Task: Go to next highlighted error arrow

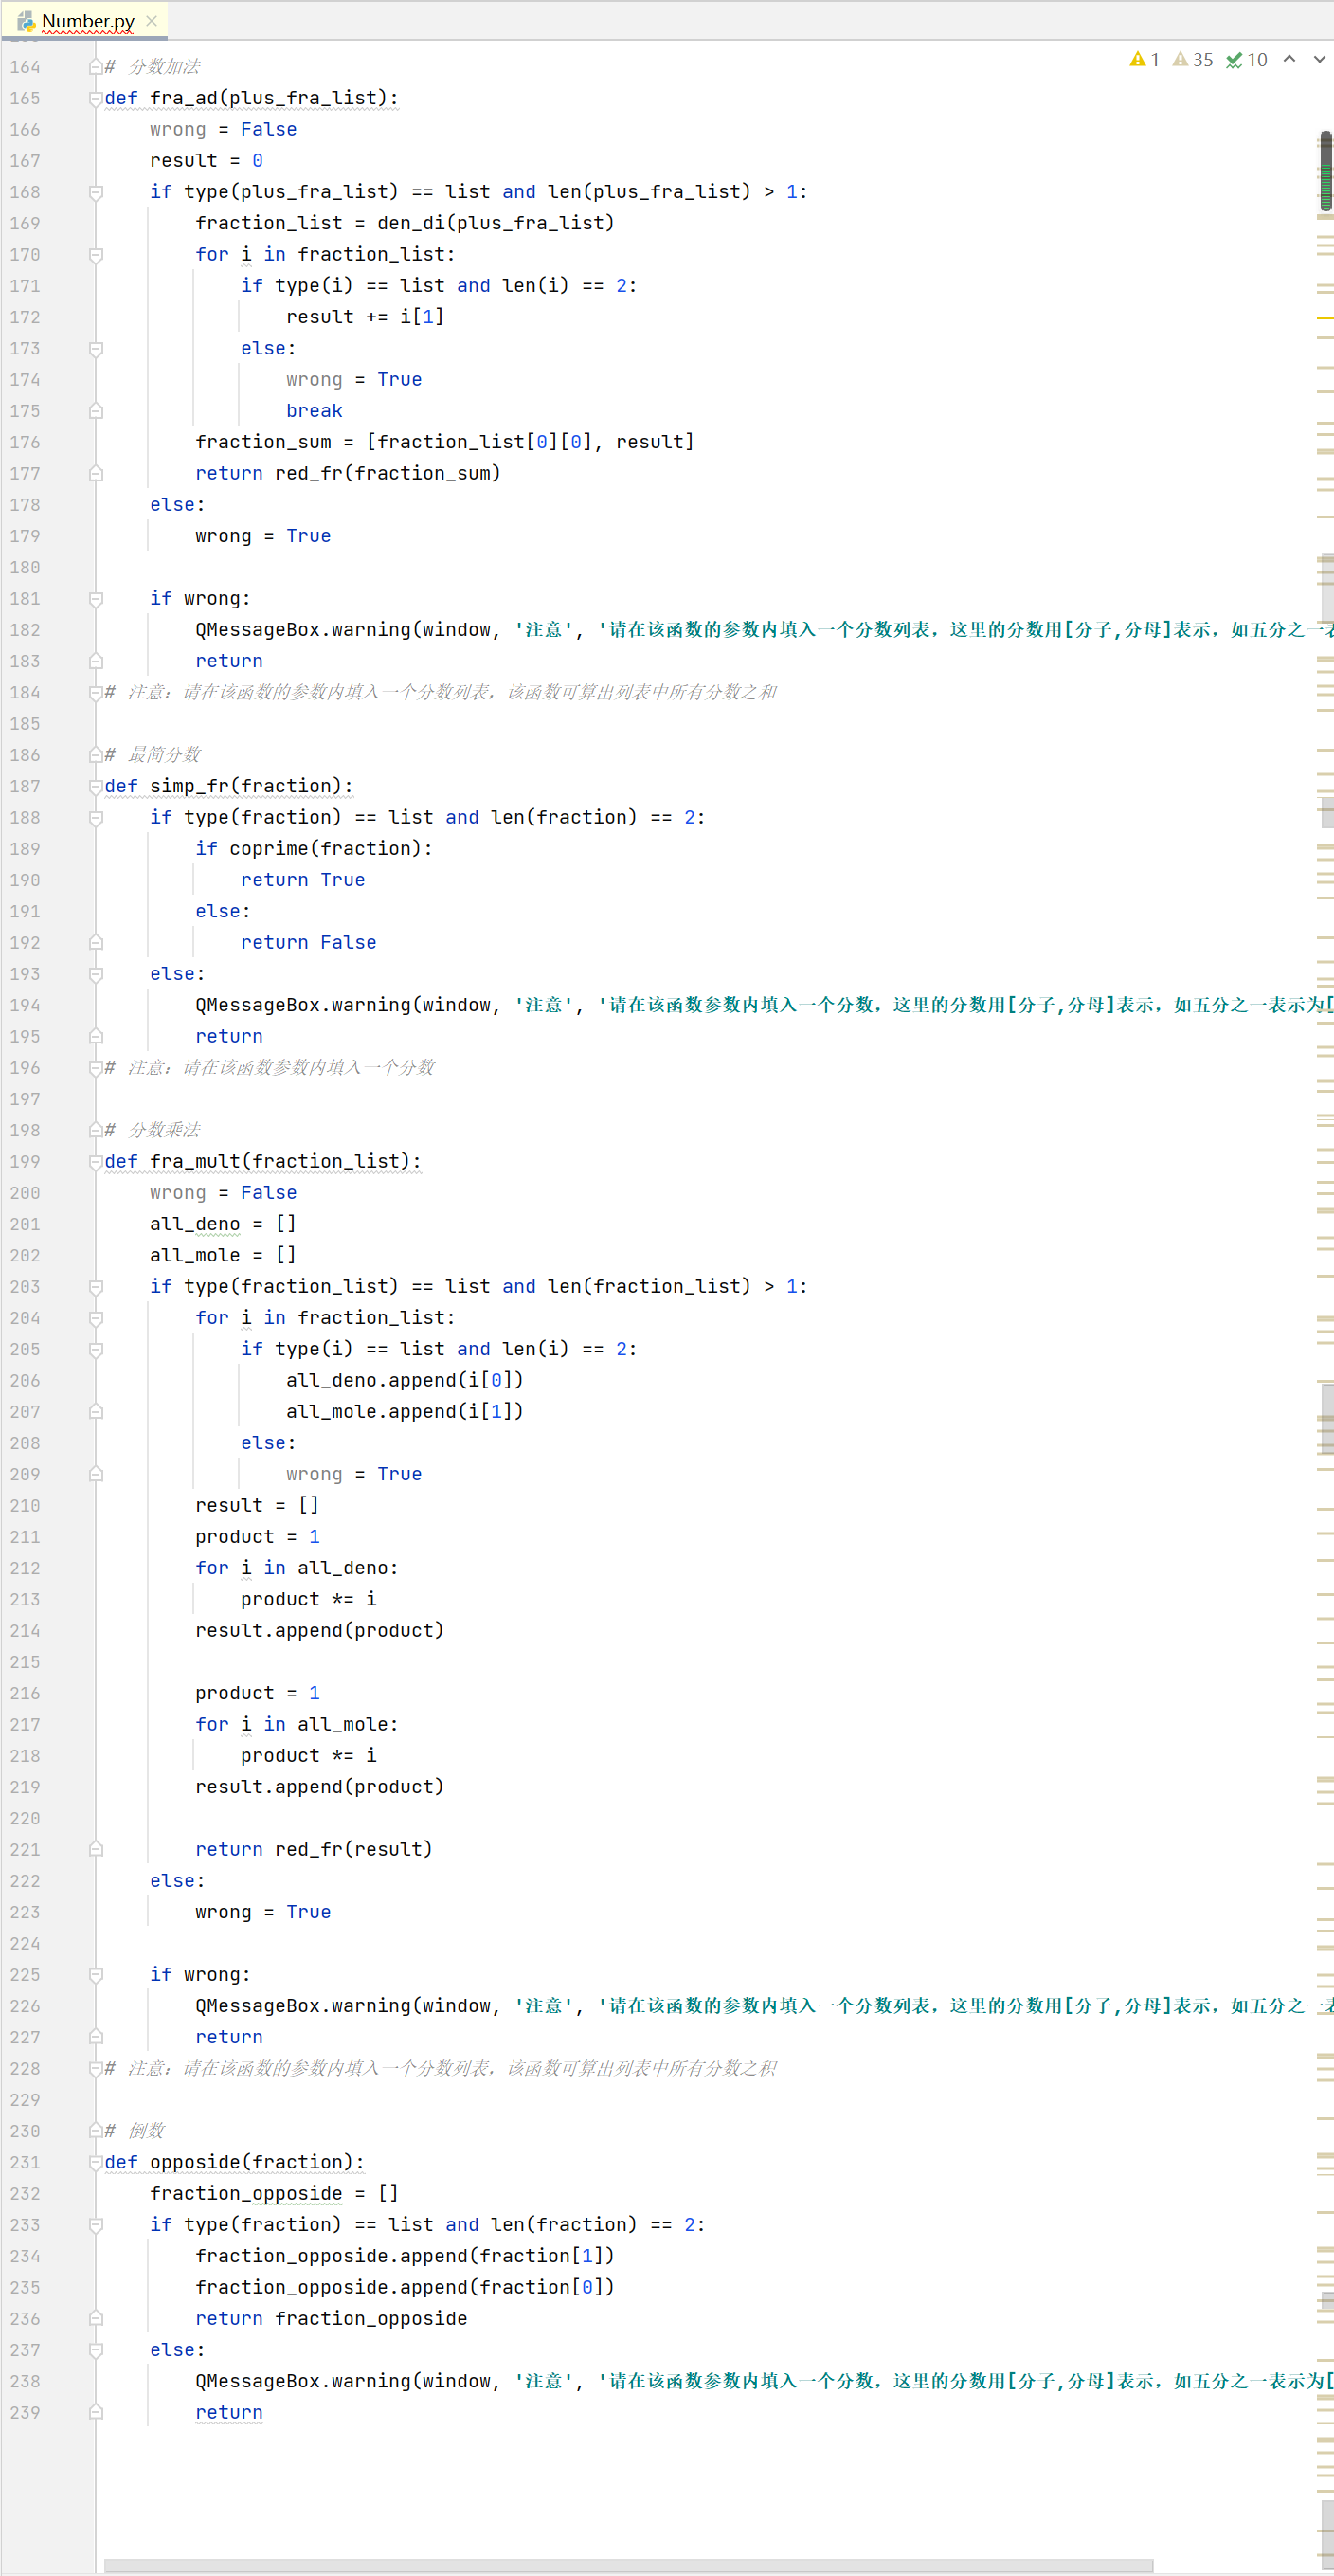Action: [1319, 59]
